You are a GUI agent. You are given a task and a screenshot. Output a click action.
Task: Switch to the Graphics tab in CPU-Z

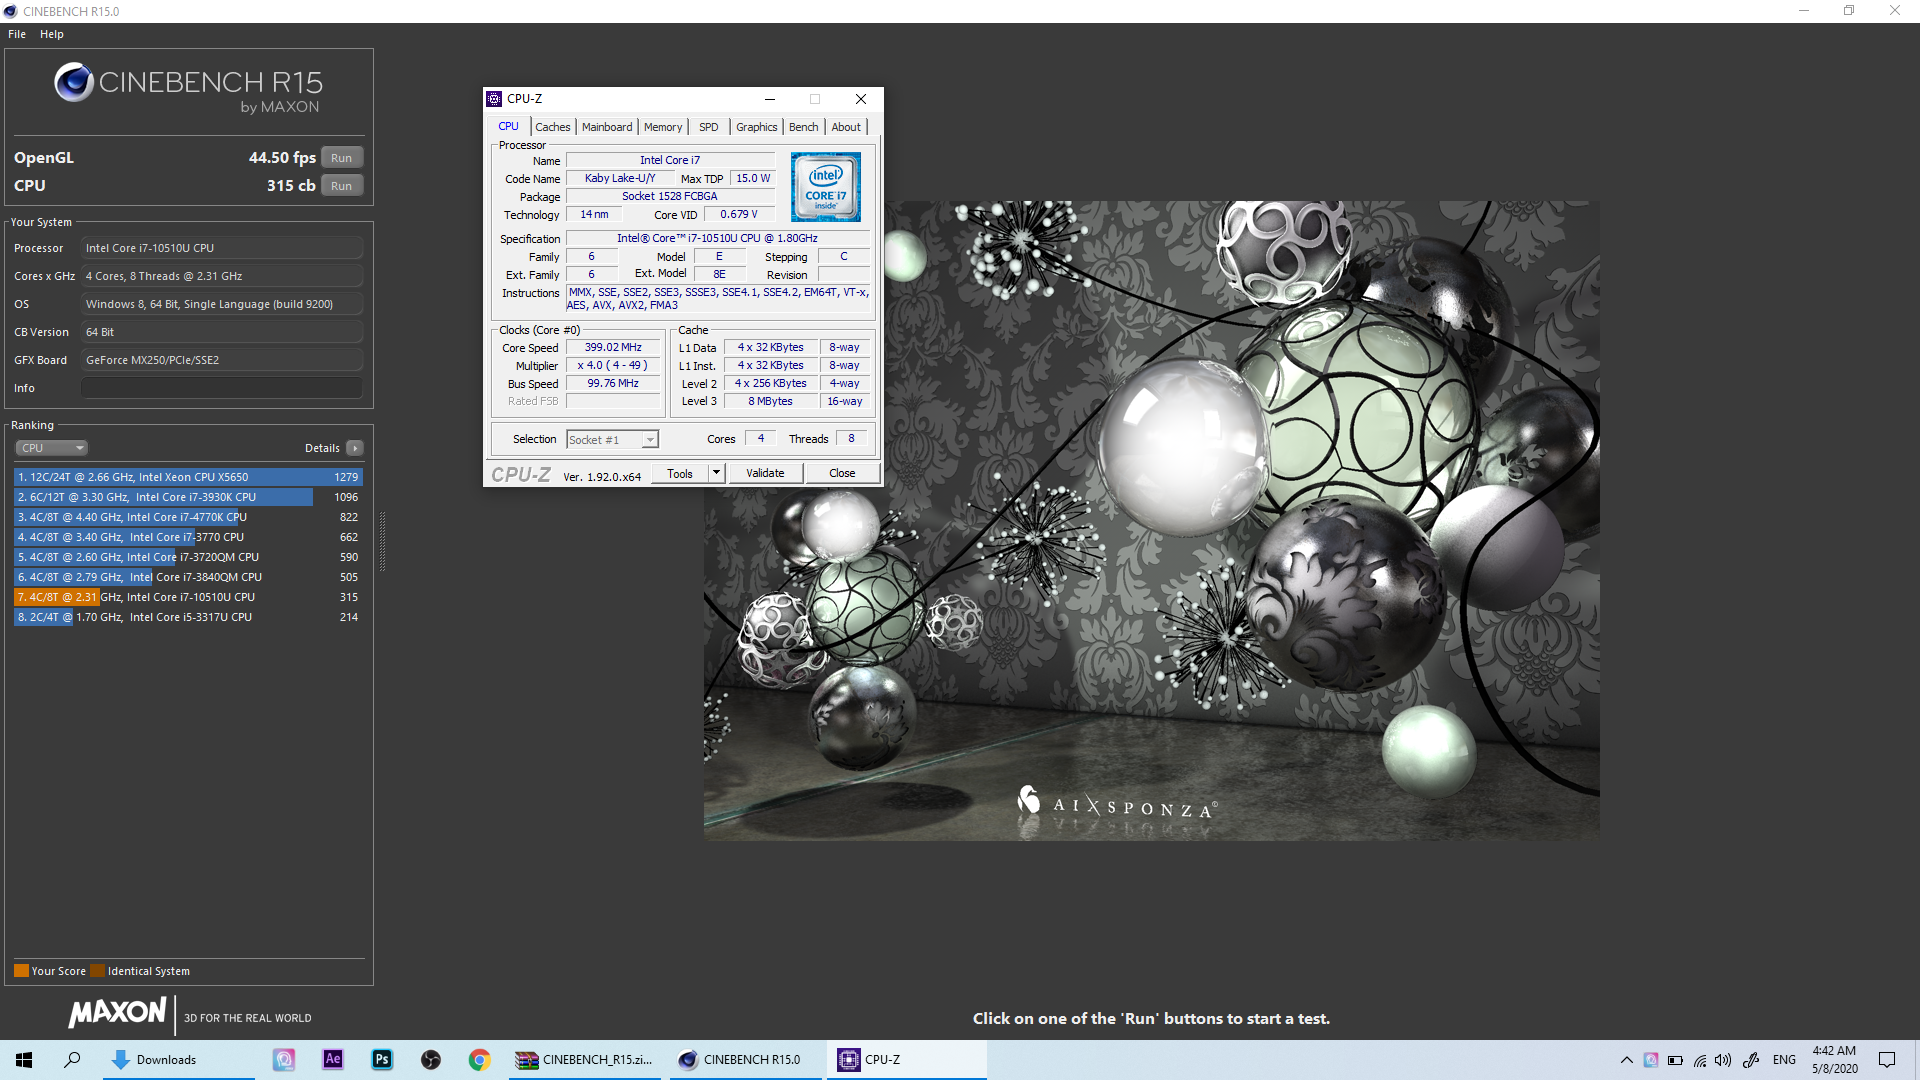pyautogui.click(x=756, y=127)
